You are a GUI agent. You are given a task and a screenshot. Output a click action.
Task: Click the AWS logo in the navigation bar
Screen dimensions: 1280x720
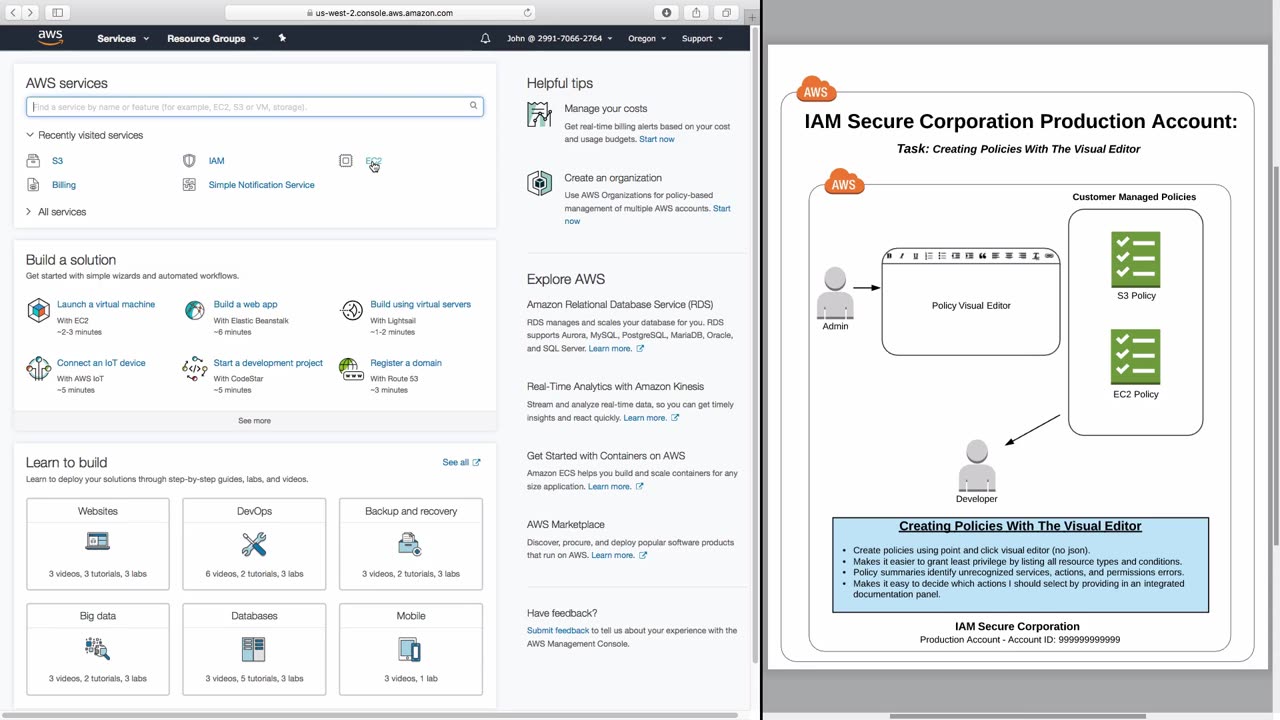[x=50, y=38]
